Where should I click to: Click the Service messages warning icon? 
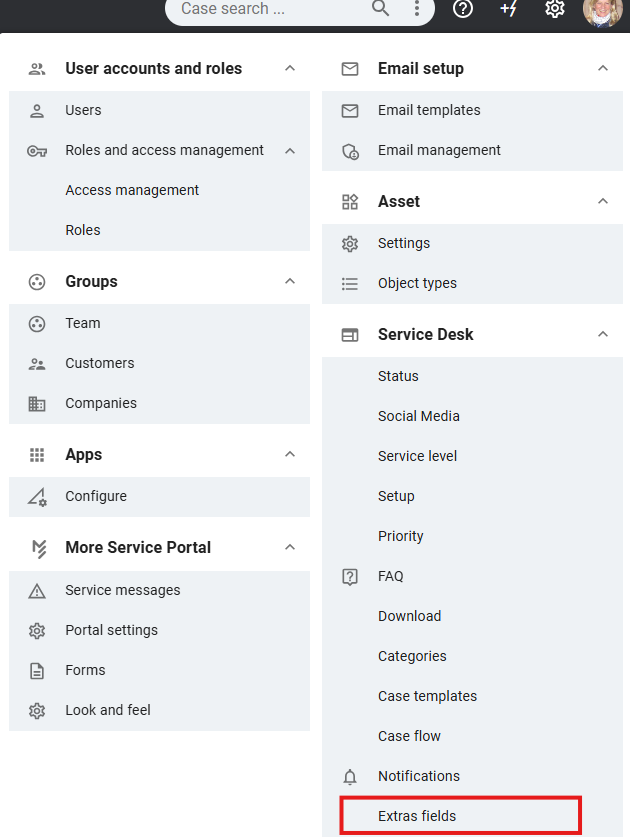point(37,591)
